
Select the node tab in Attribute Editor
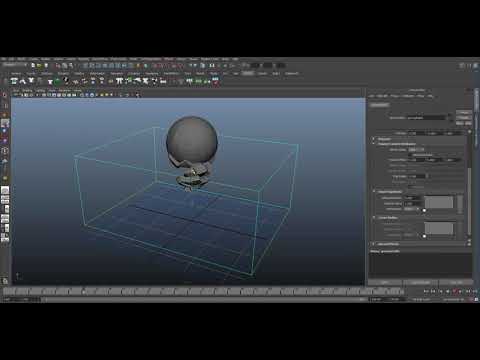tap(379, 105)
